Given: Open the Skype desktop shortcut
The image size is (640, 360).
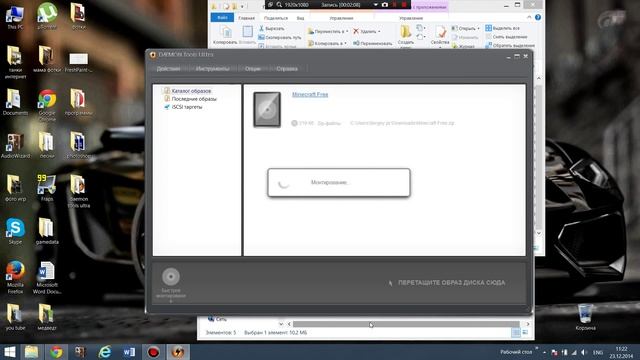Looking at the screenshot, I should click(15, 231).
